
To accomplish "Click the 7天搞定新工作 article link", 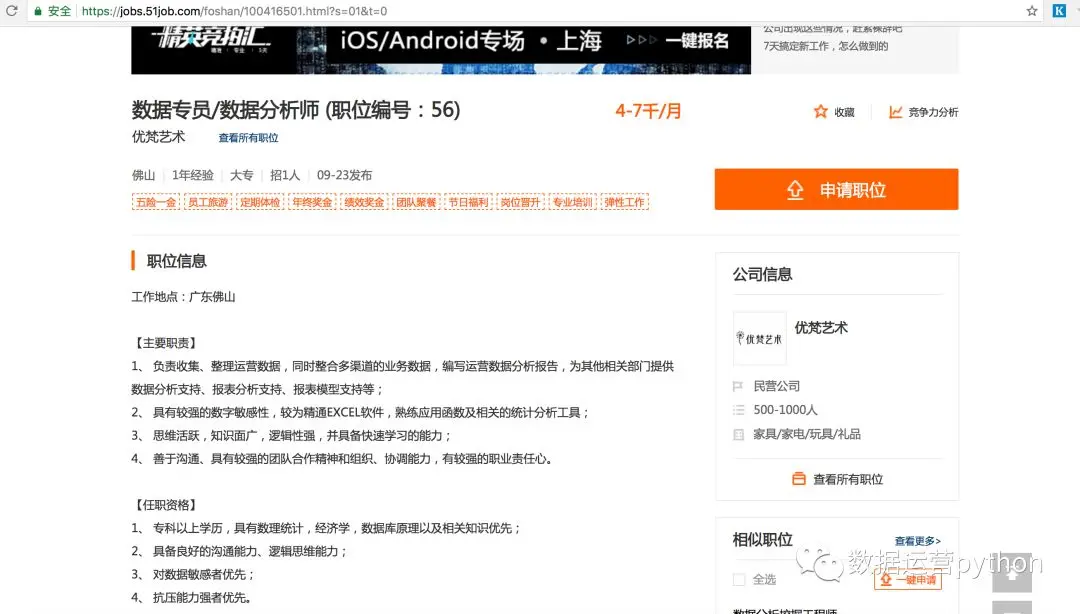I will coord(826,46).
